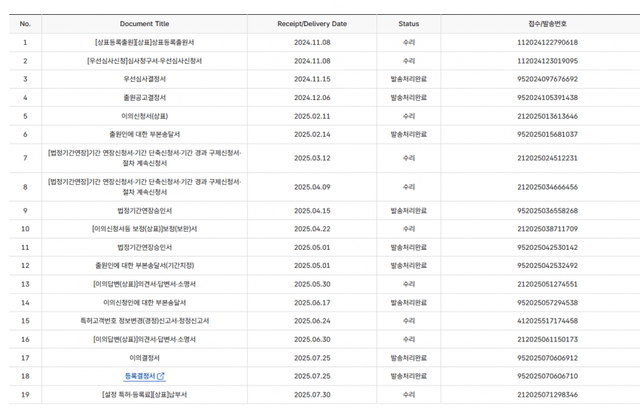Click the Receipt/Delivery Date column header
This screenshot has width=640, height=416.
click(311, 23)
